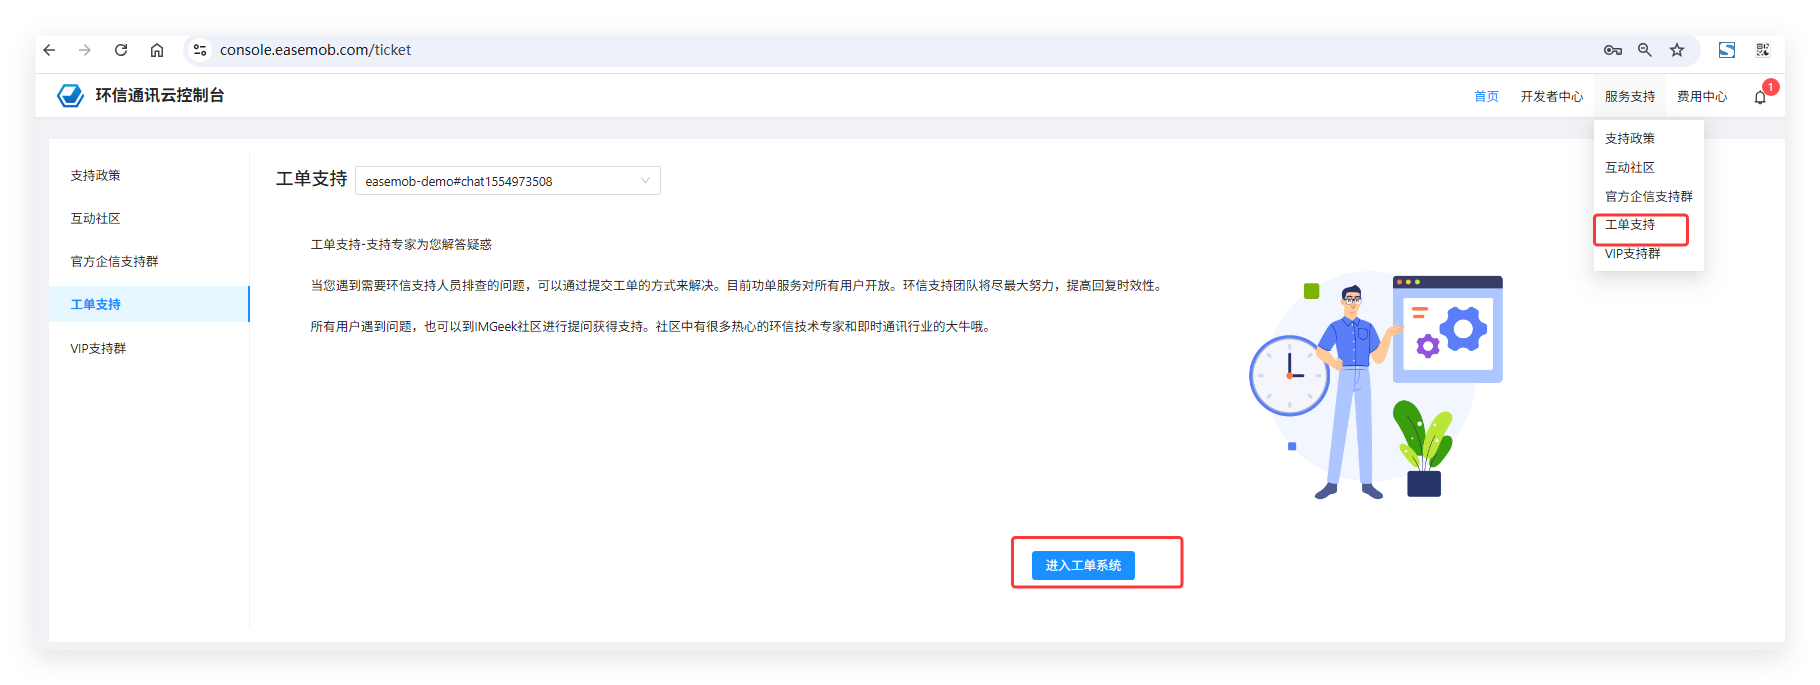This screenshot has height=685, width=1820.
Task: Click the browser forward arrow
Action: (85, 50)
